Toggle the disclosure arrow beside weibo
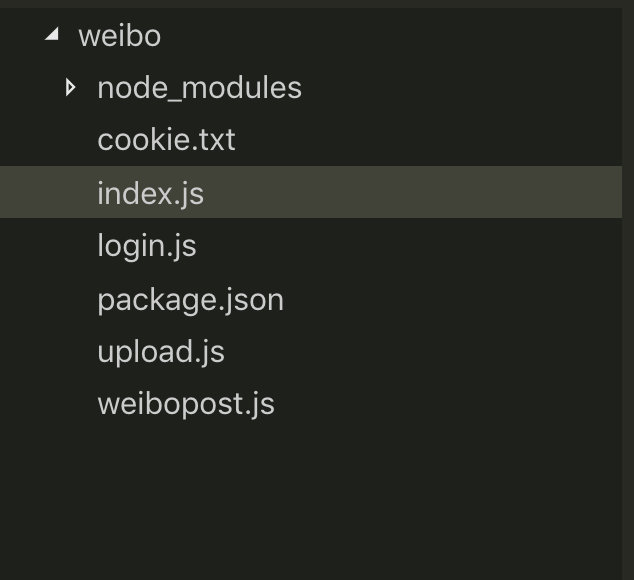Image resolution: width=634 pixels, height=580 pixels. (51, 35)
